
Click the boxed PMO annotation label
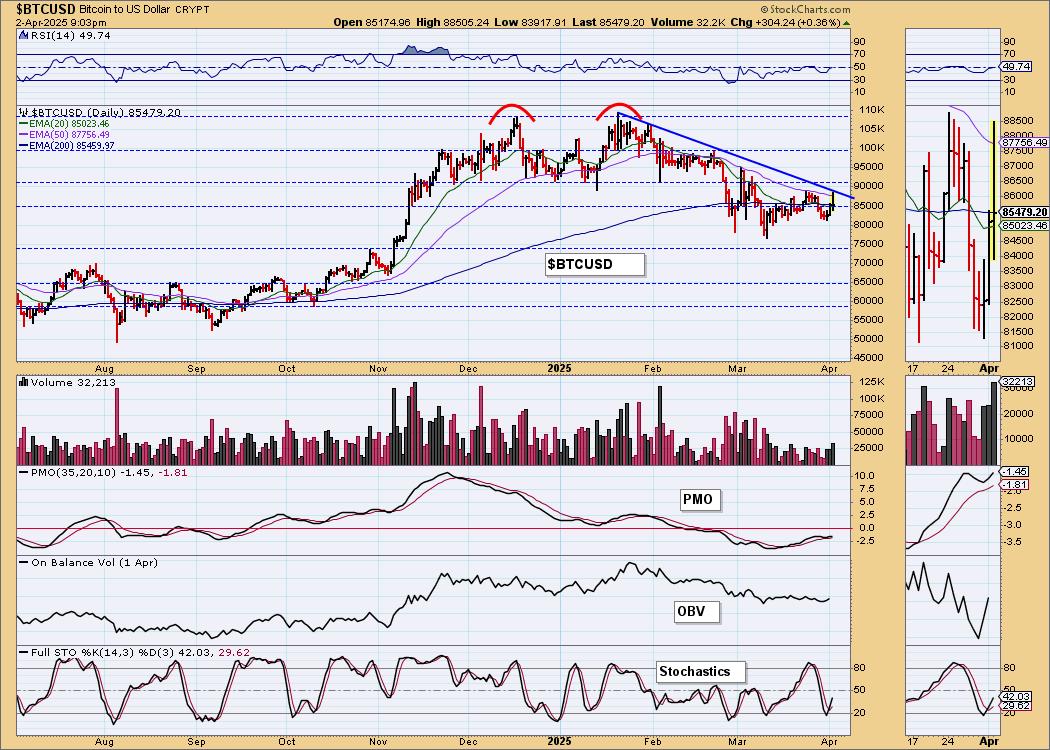click(700, 500)
